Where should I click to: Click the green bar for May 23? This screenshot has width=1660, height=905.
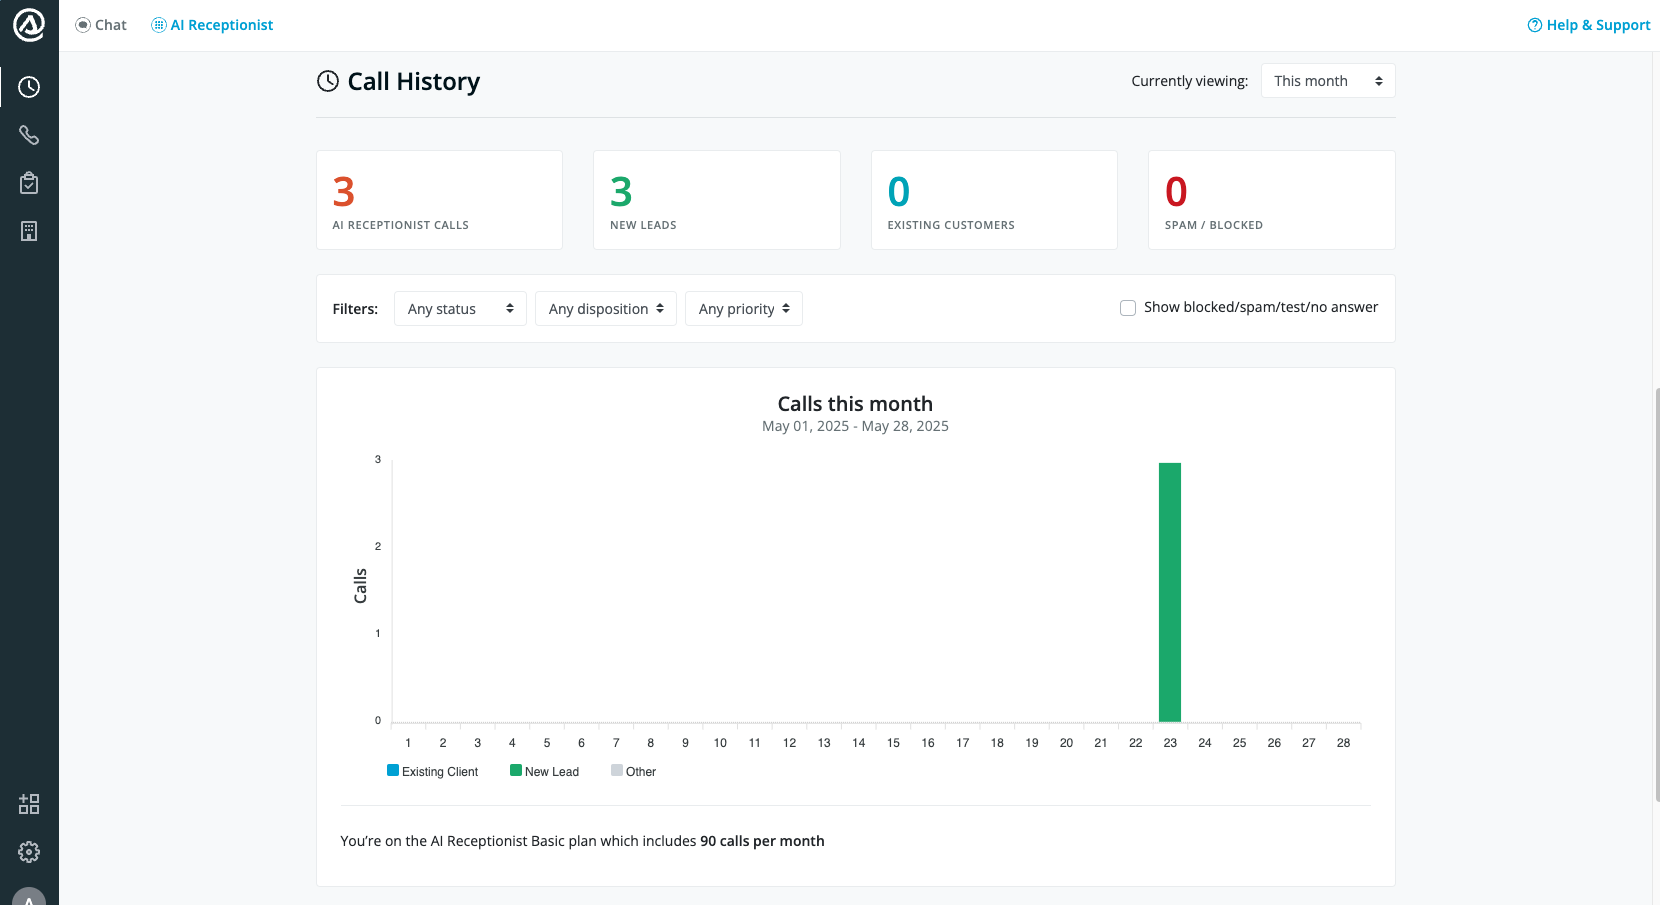click(1170, 592)
